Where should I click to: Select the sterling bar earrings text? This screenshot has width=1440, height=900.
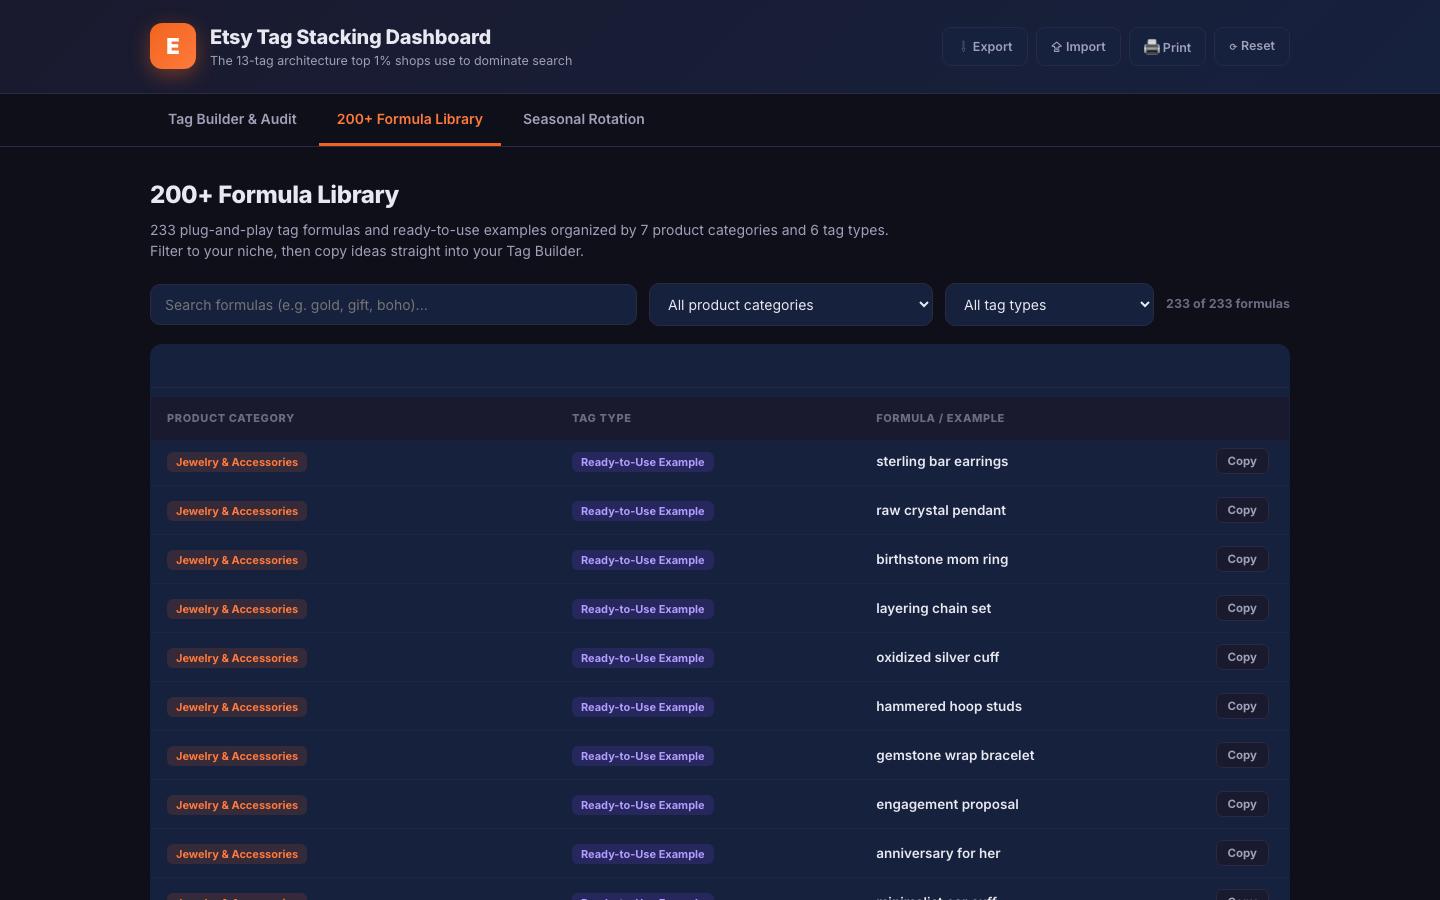(x=942, y=461)
